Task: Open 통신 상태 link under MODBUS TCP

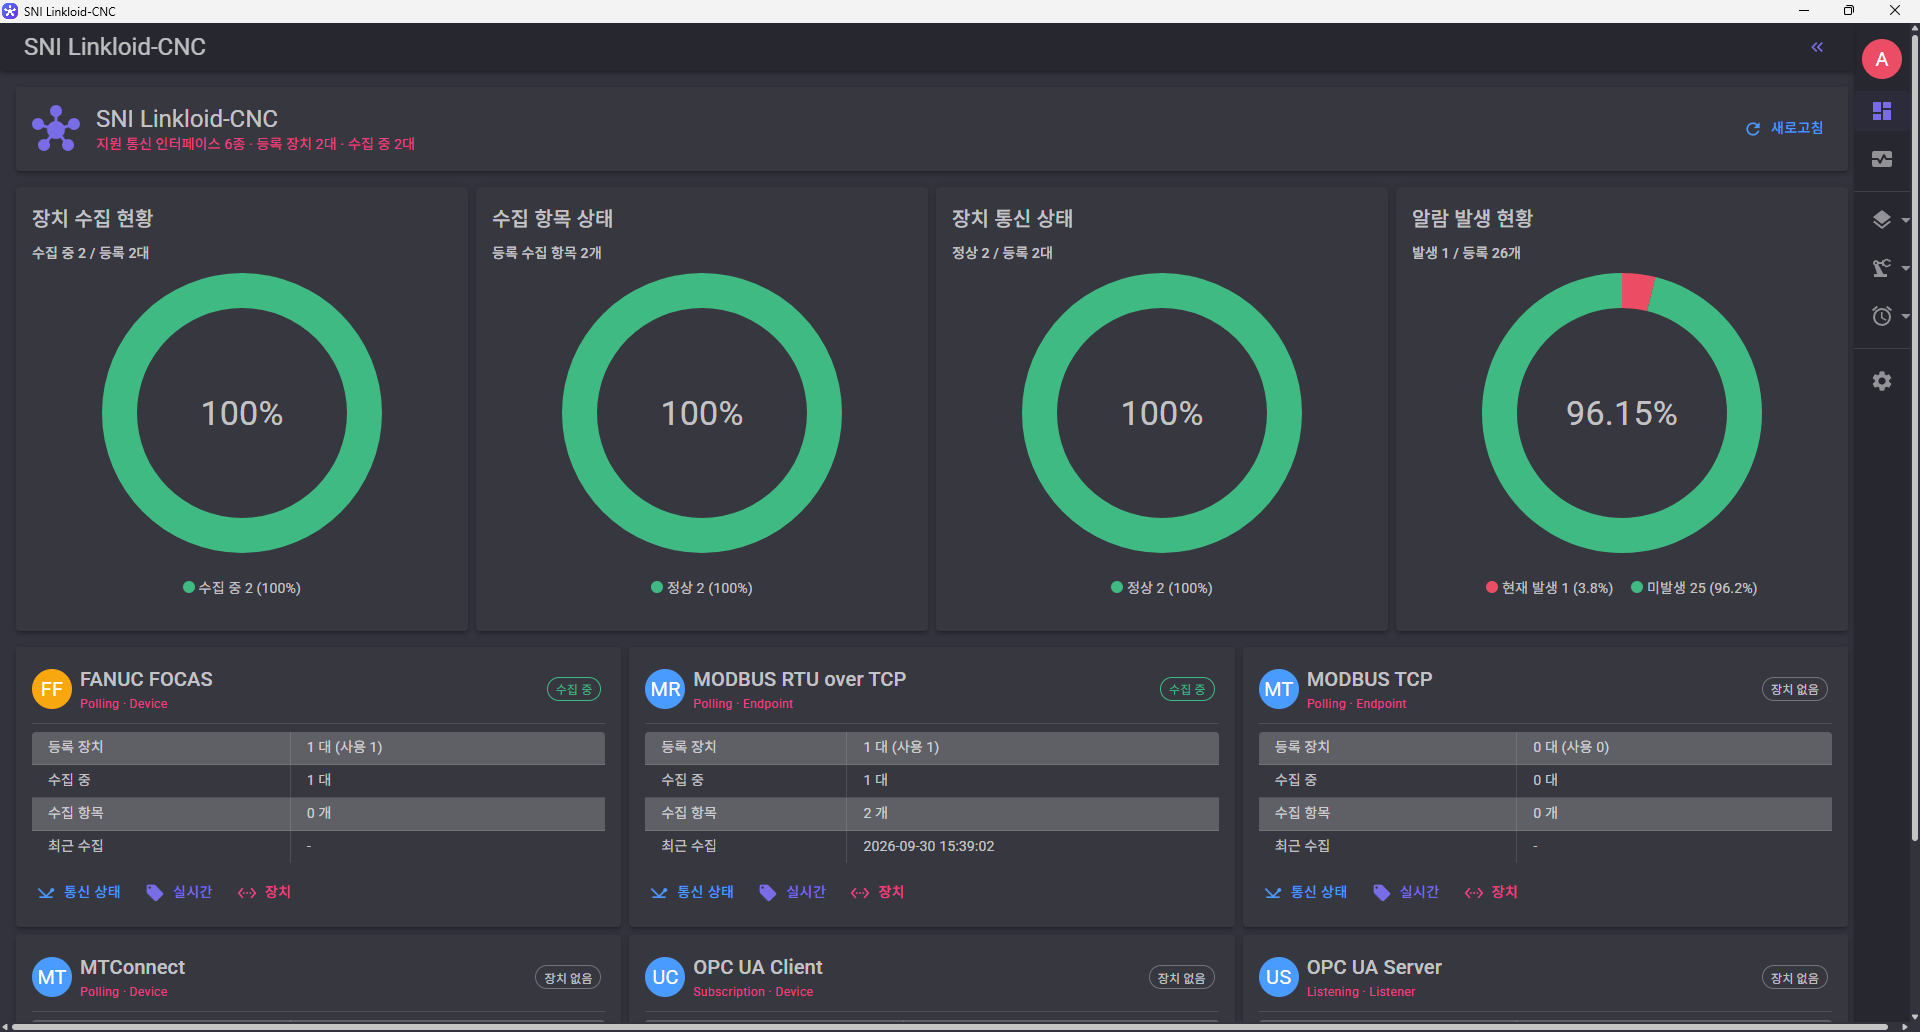Action: (1307, 892)
